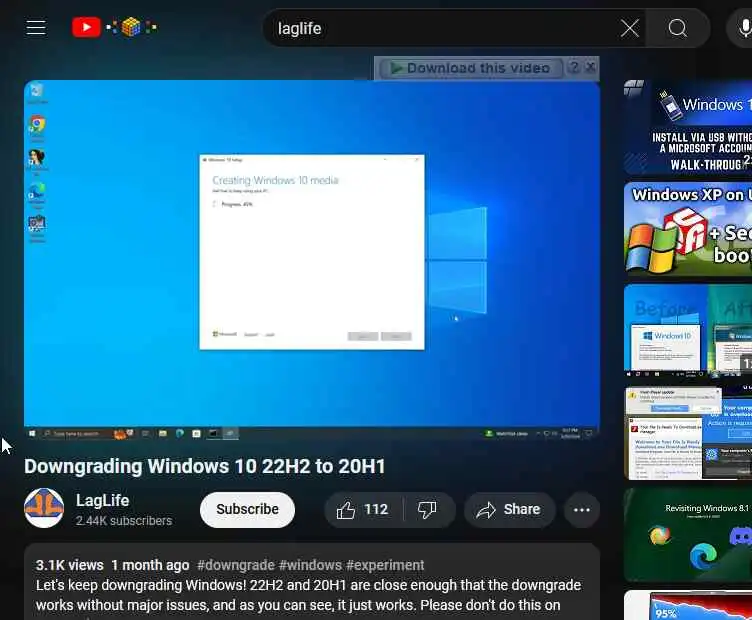Open 'Windows XP on' recommended video thumbnail
Image resolution: width=752 pixels, height=620 pixels.
(688, 229)
